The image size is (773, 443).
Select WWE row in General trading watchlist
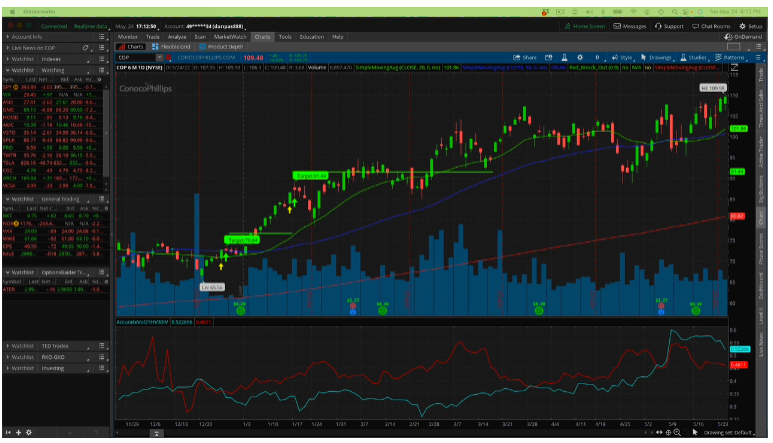click(53, 239)
